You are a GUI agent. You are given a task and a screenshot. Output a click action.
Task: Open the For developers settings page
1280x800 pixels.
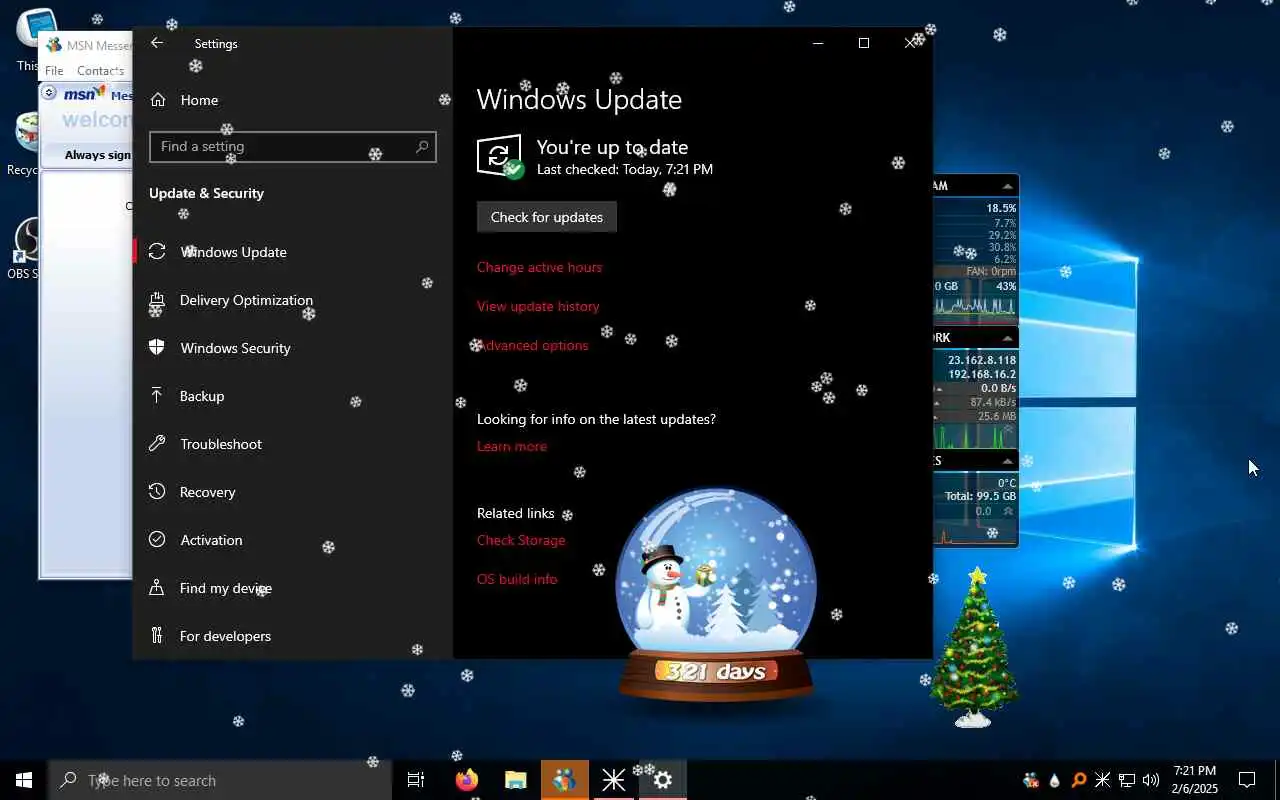tap(292, 636)
